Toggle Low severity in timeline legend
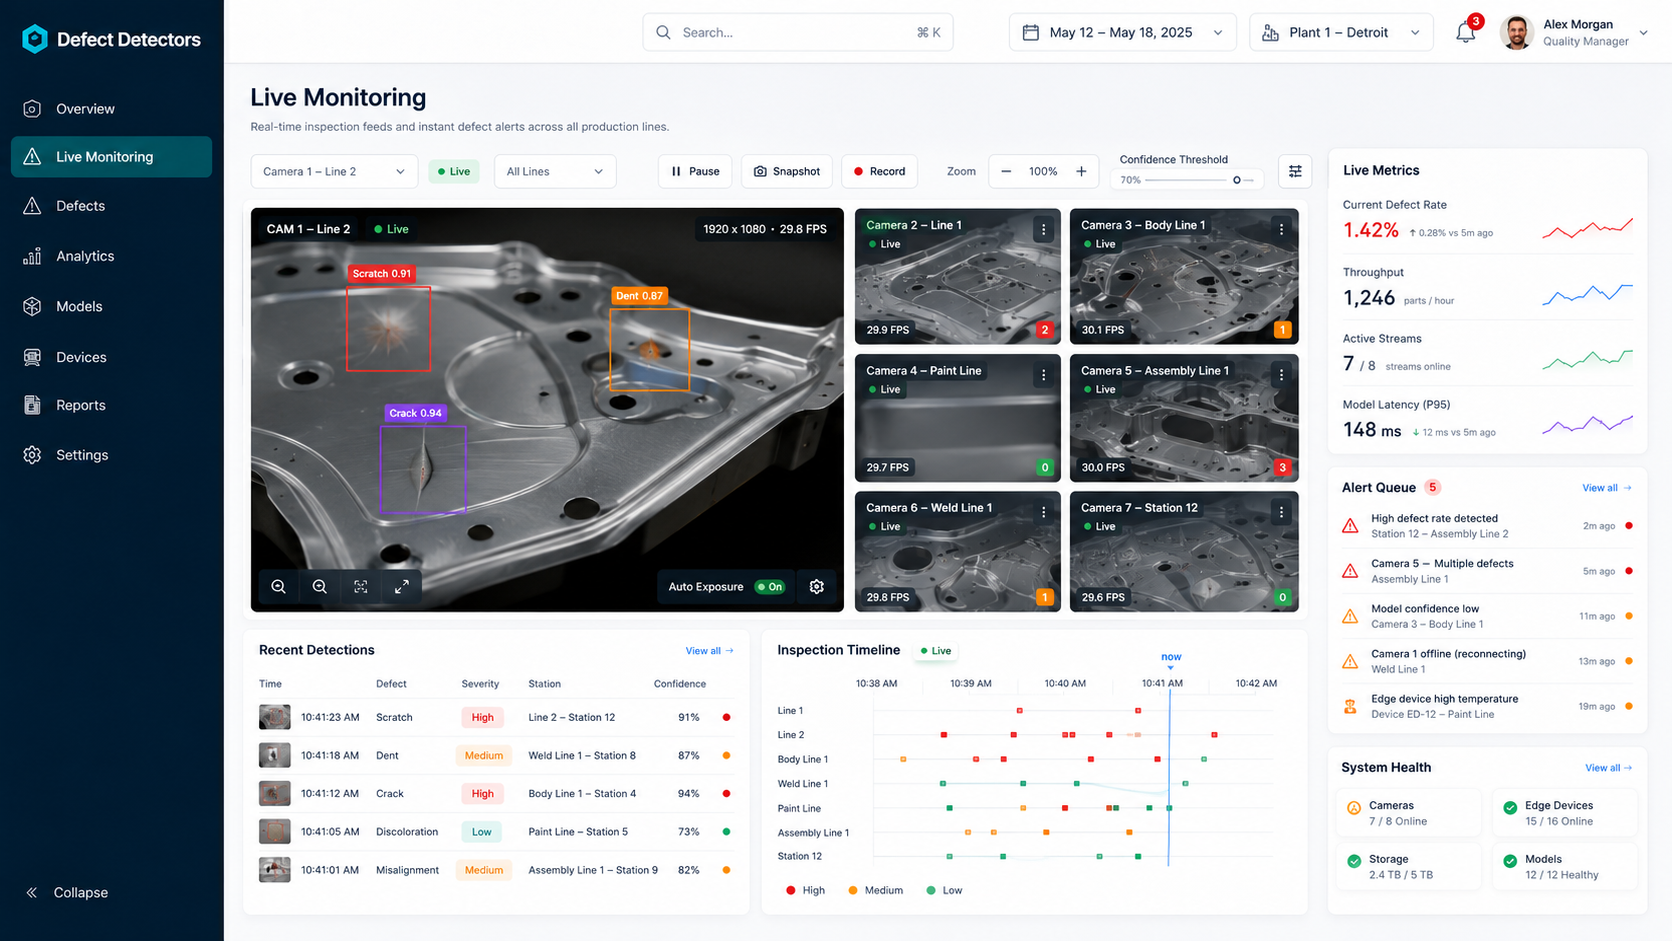Image resolution: width=1672 pixels, height=941 pixels. [x=944, y=890]
